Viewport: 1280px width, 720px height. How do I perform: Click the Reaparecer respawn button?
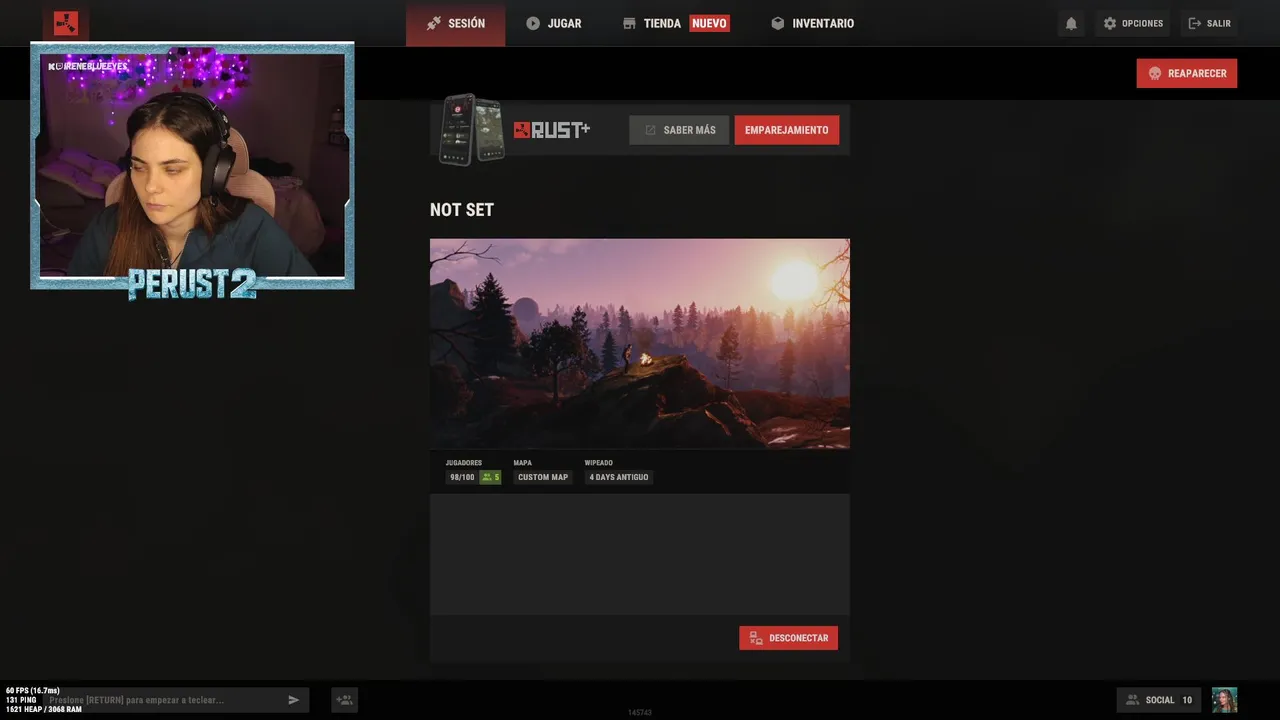tap(1186, 73)
